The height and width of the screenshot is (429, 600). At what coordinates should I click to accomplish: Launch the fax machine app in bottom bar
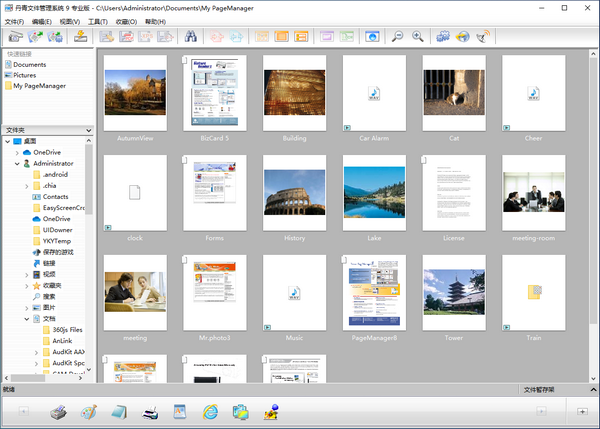[58, 412]
